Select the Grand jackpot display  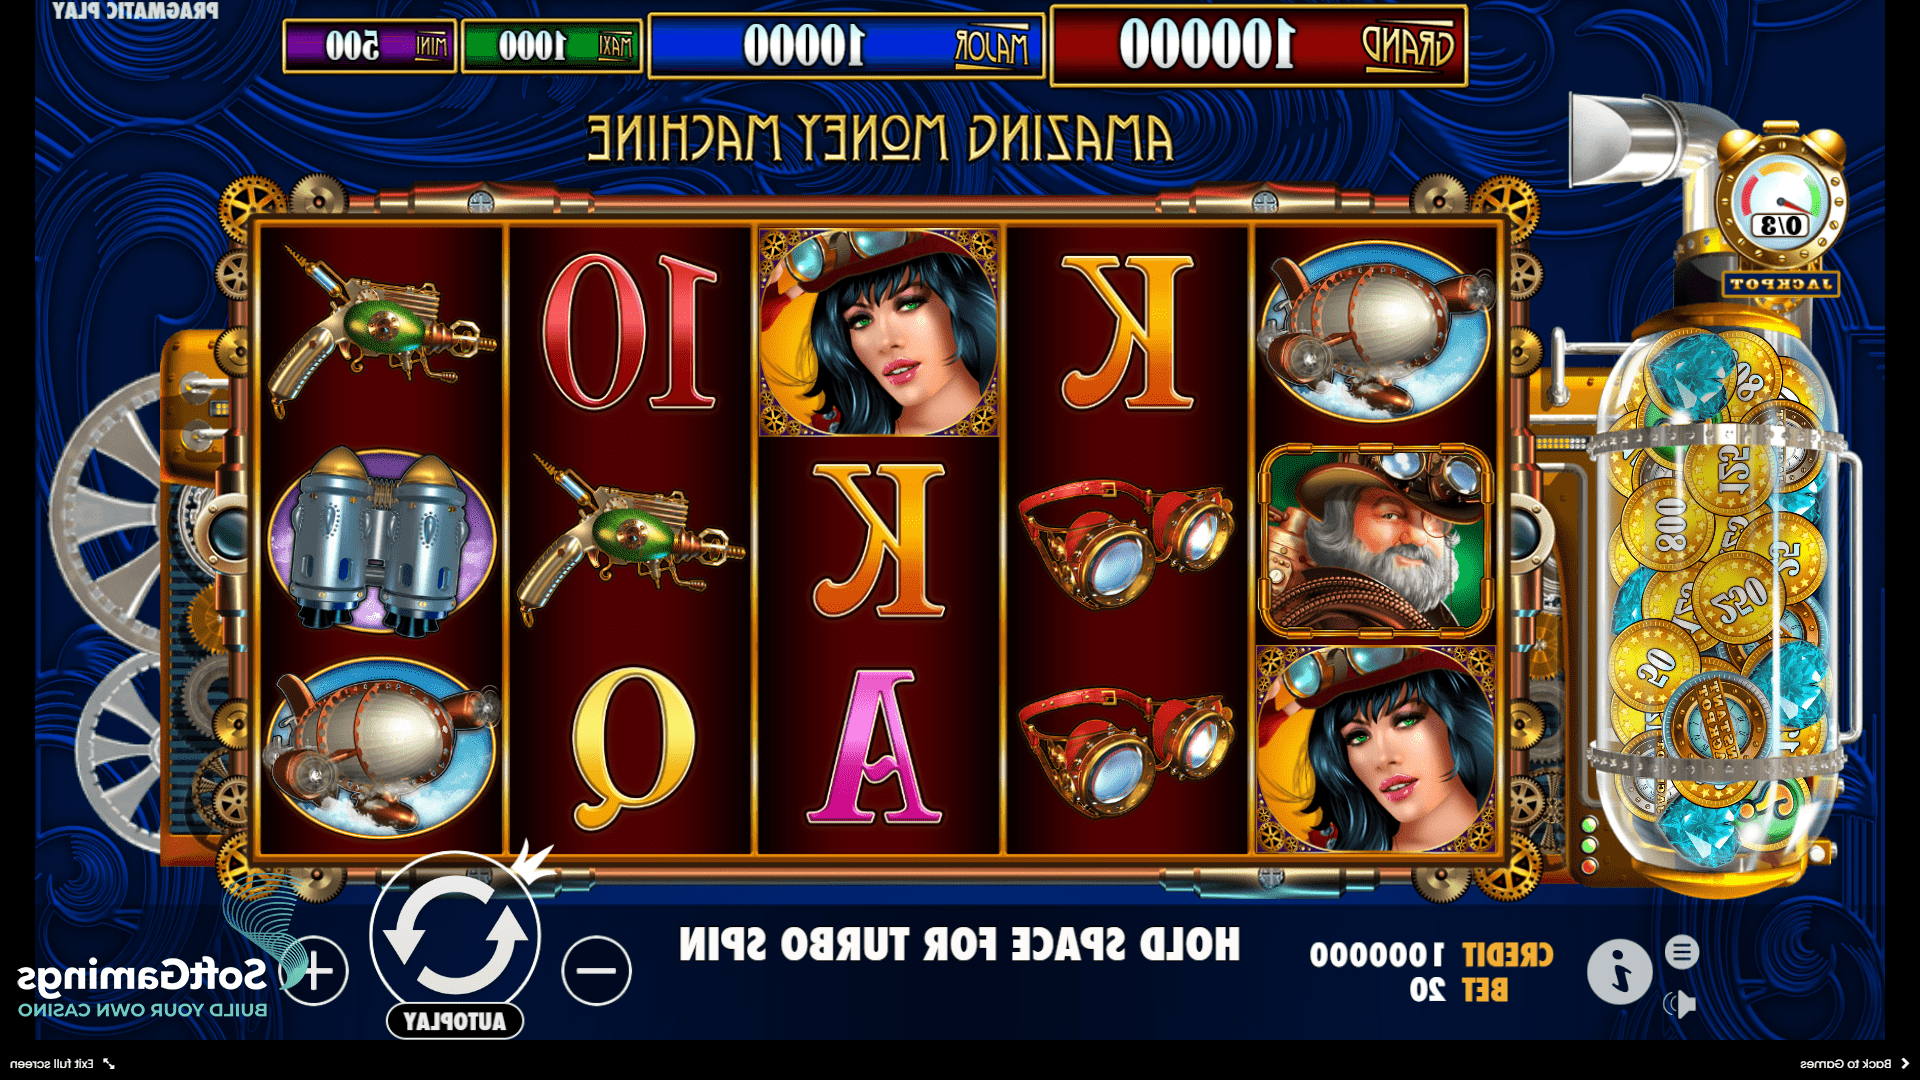1259,45
